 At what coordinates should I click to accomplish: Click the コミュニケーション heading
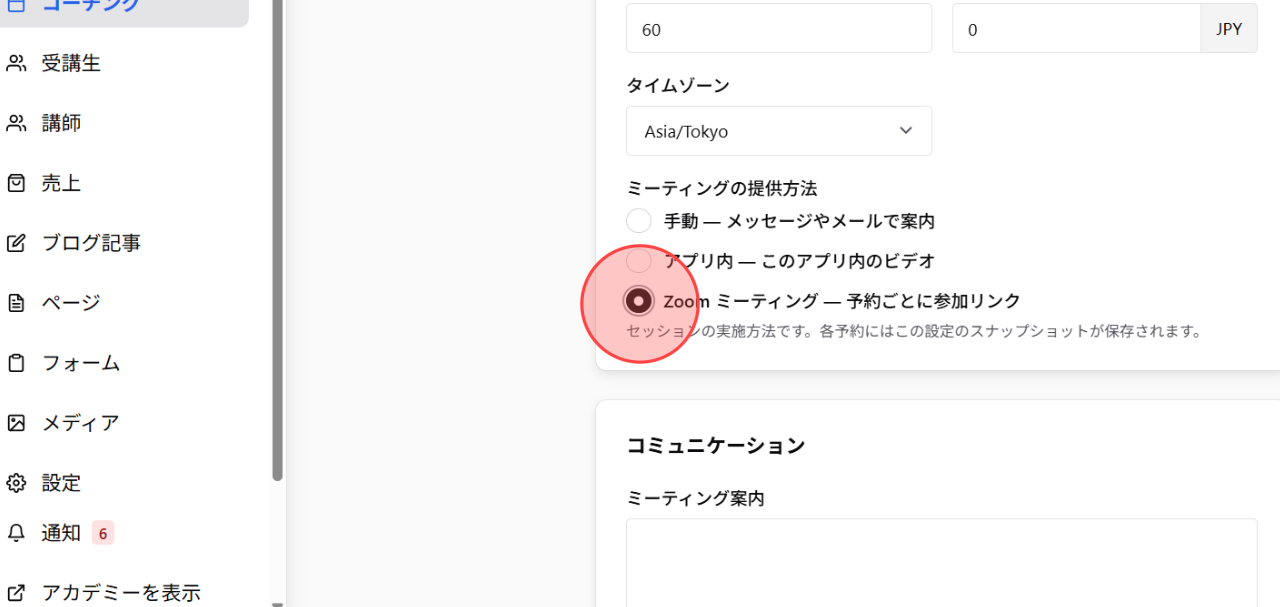click(x=716, y=446)
